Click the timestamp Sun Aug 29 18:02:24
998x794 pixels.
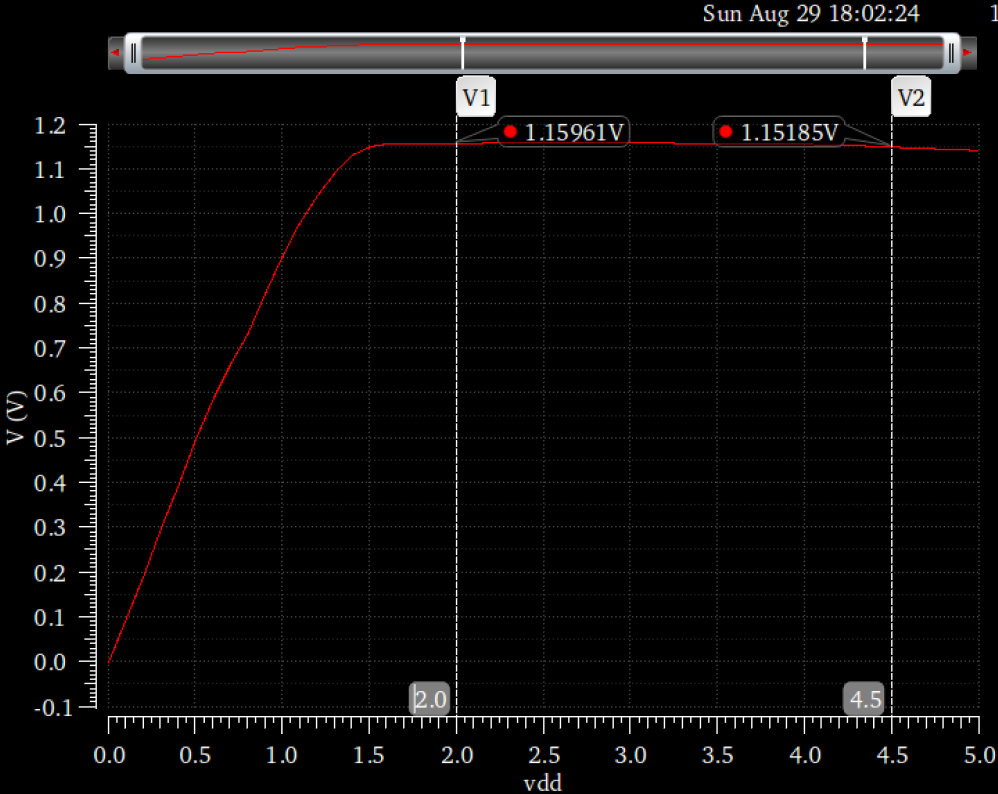[x=811, y=13]
